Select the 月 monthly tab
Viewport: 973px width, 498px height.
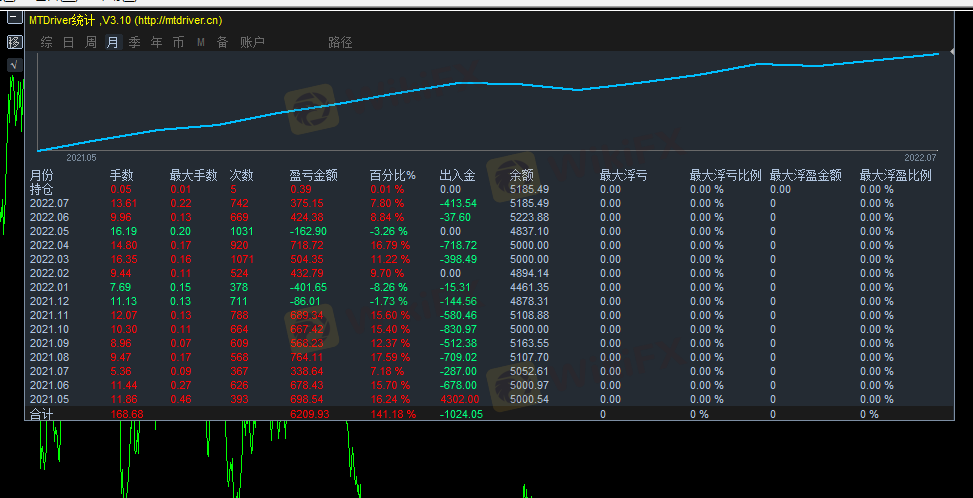[112, 42]
